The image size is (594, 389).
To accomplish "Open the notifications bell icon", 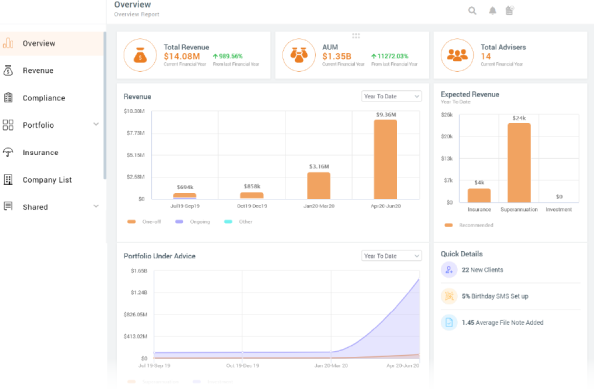I will [492, 11].
